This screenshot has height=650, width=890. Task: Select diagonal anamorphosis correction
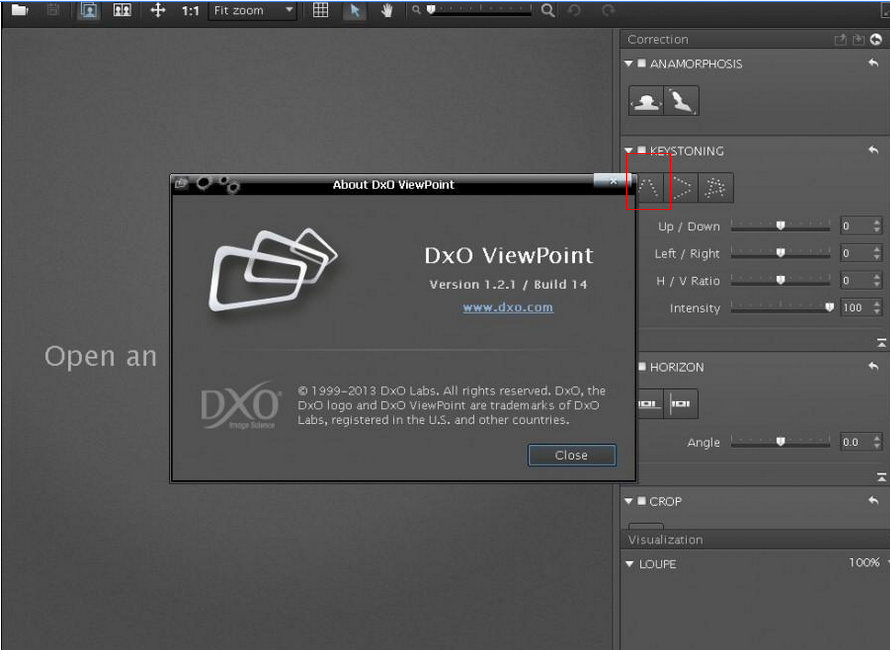point(681,101)
